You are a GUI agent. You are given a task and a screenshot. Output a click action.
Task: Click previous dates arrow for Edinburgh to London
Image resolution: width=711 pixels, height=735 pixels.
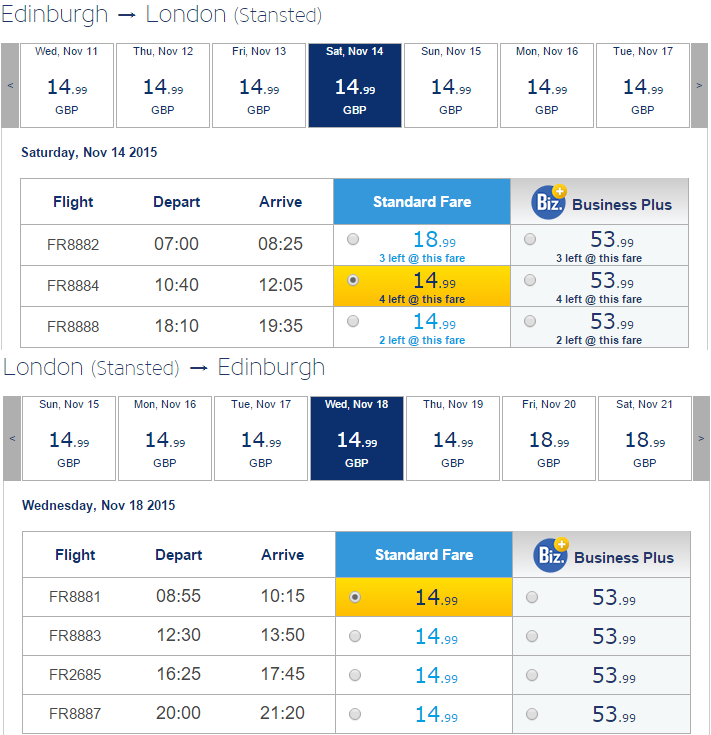click(x=10, y=85)
